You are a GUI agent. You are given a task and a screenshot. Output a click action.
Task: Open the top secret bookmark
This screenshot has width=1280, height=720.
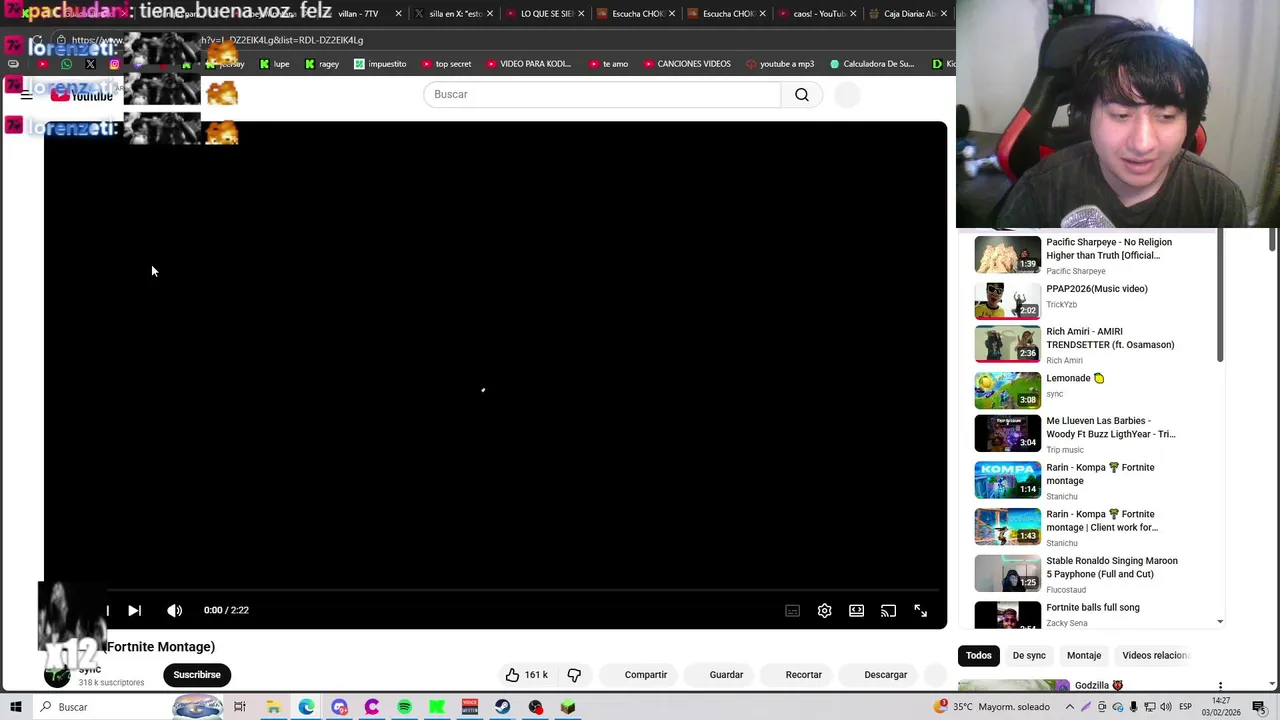446,64
